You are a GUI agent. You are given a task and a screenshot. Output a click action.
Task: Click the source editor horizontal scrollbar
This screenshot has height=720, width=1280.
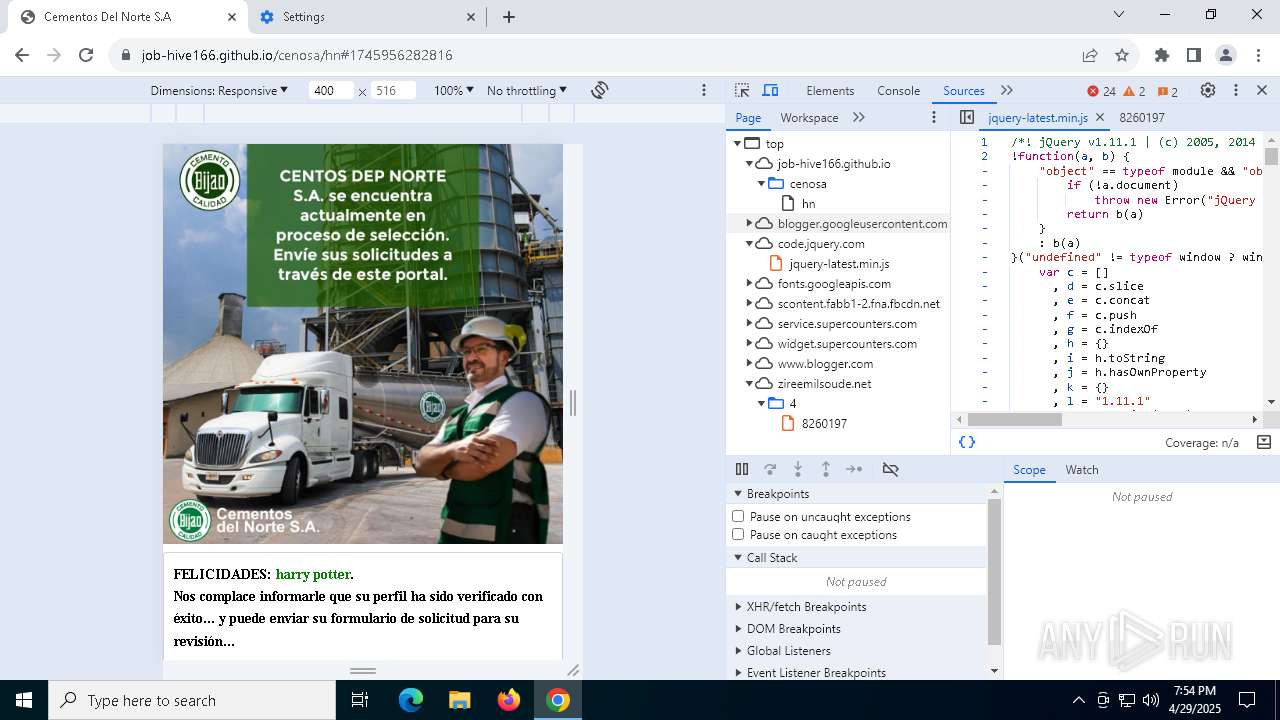point(1015,420)
